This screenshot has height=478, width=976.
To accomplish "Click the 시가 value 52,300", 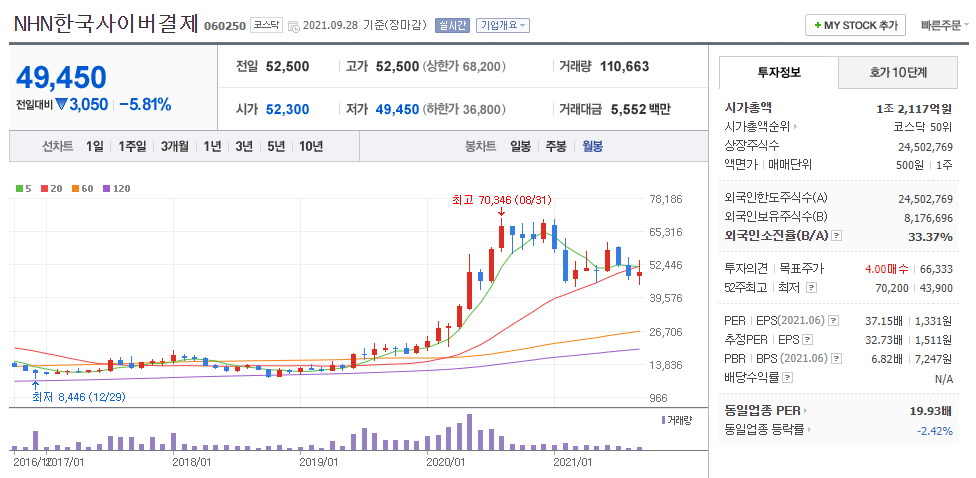I will 288,110.
